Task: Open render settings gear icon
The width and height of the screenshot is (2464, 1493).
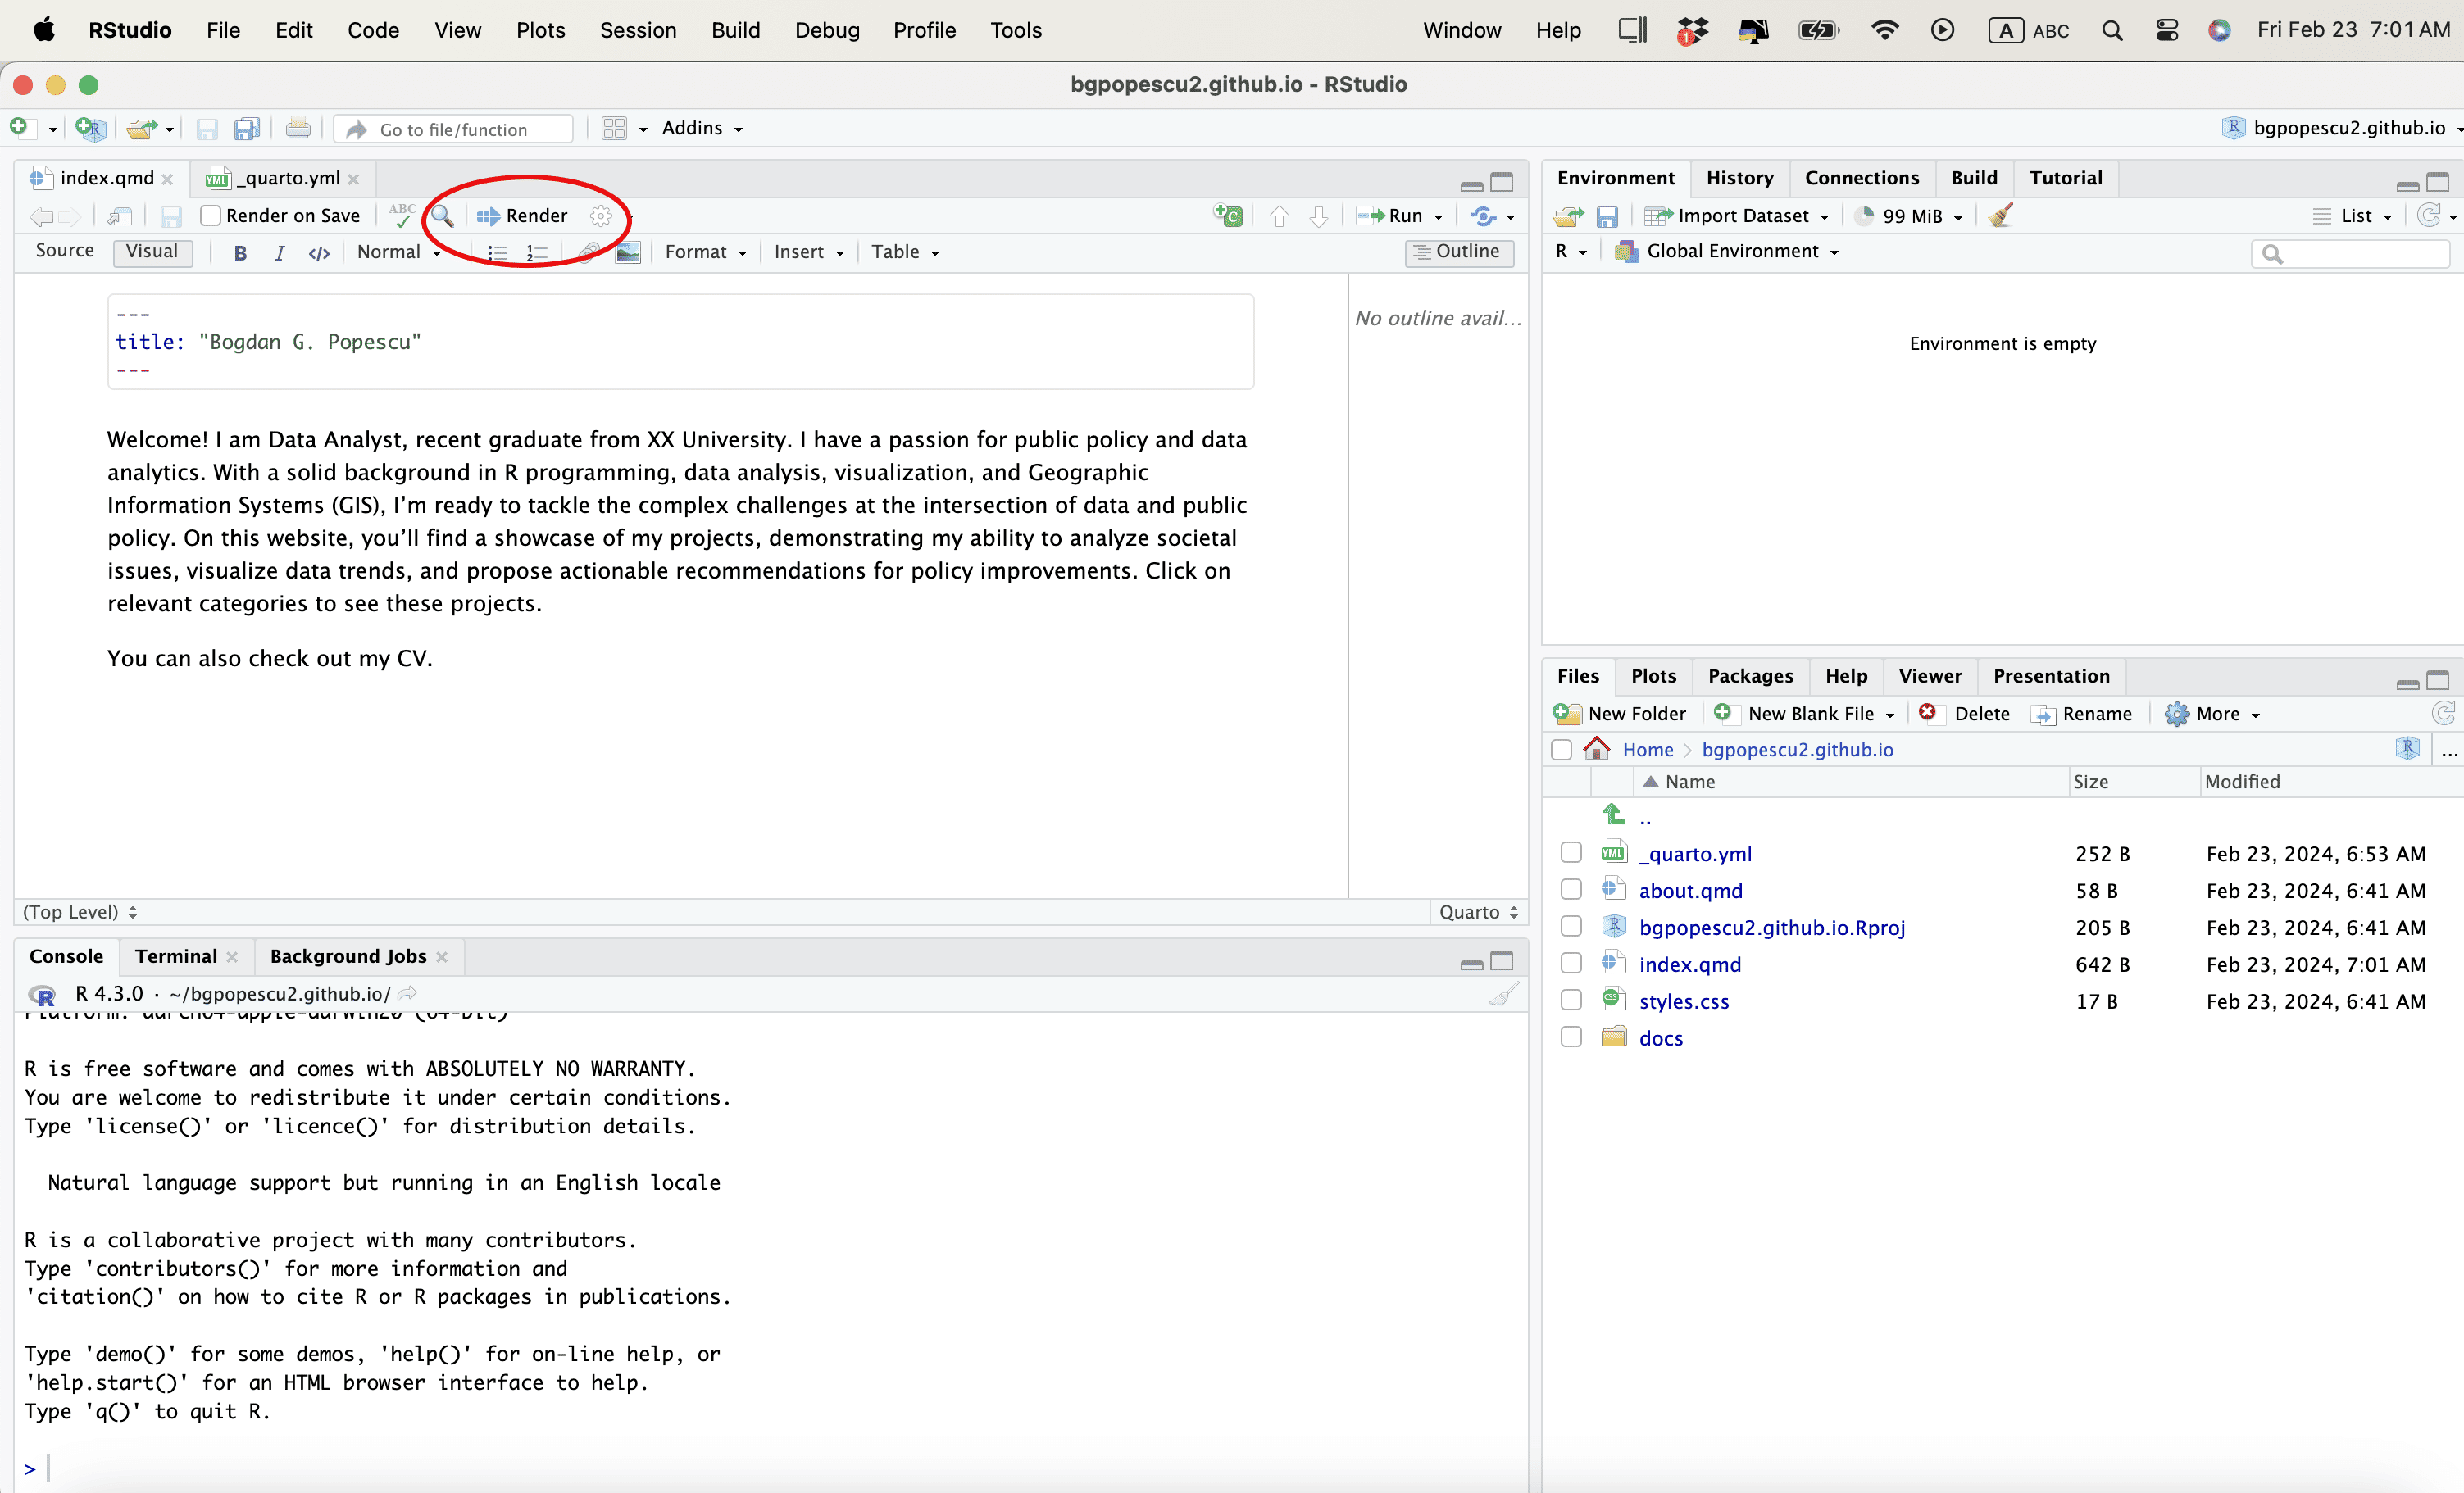Action: pos(601,215)
